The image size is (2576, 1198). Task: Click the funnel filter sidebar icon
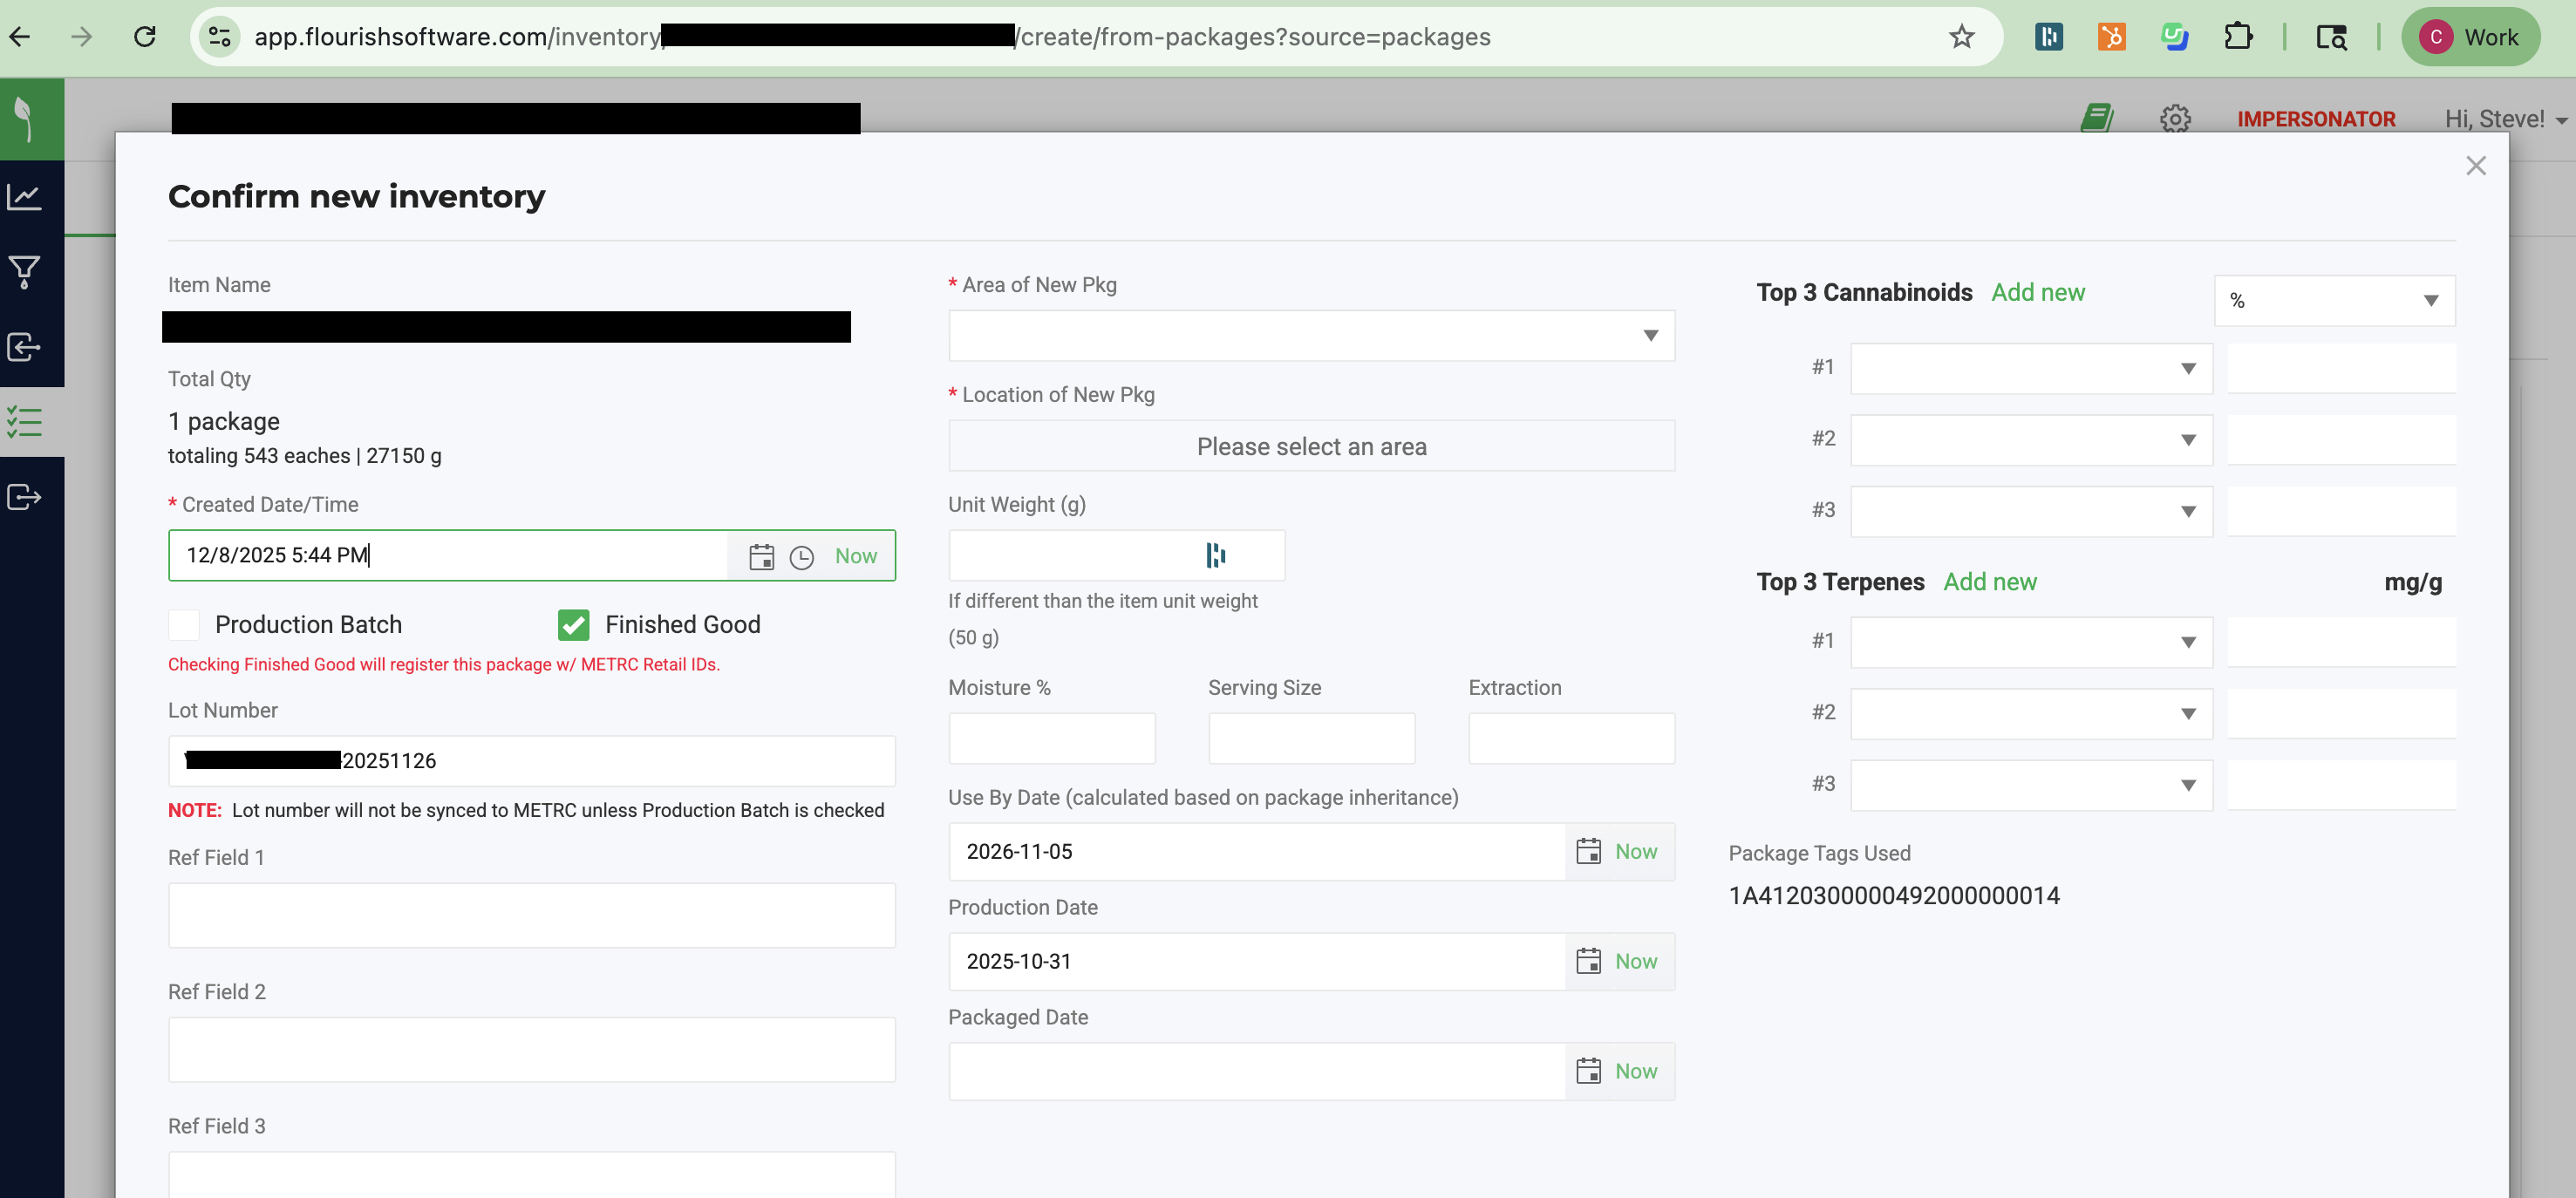point(24,271)
